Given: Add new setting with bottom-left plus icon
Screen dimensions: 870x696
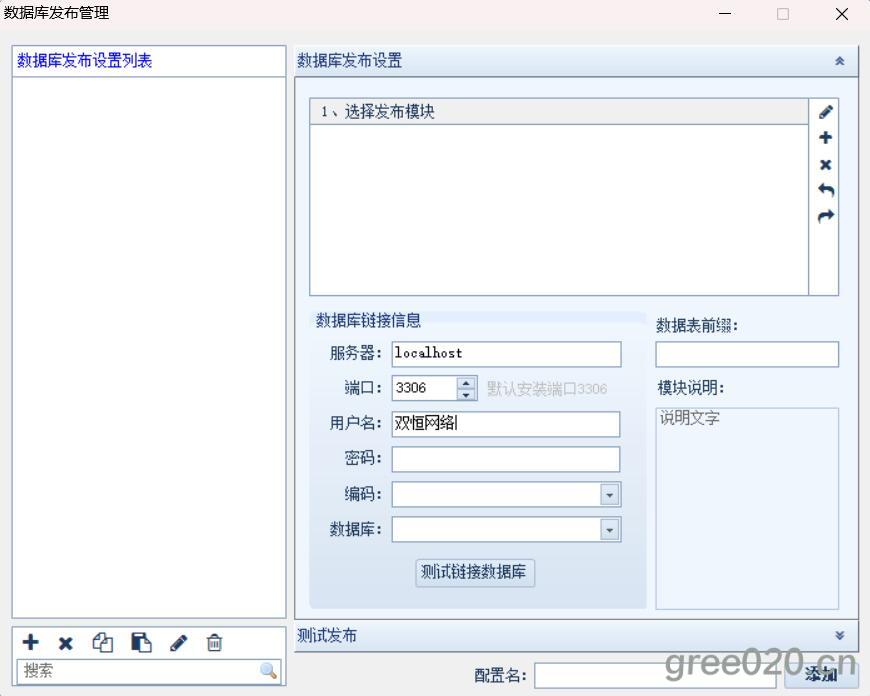Looking at the screenshot, I should pyautogui.click(x=31, y=642).
